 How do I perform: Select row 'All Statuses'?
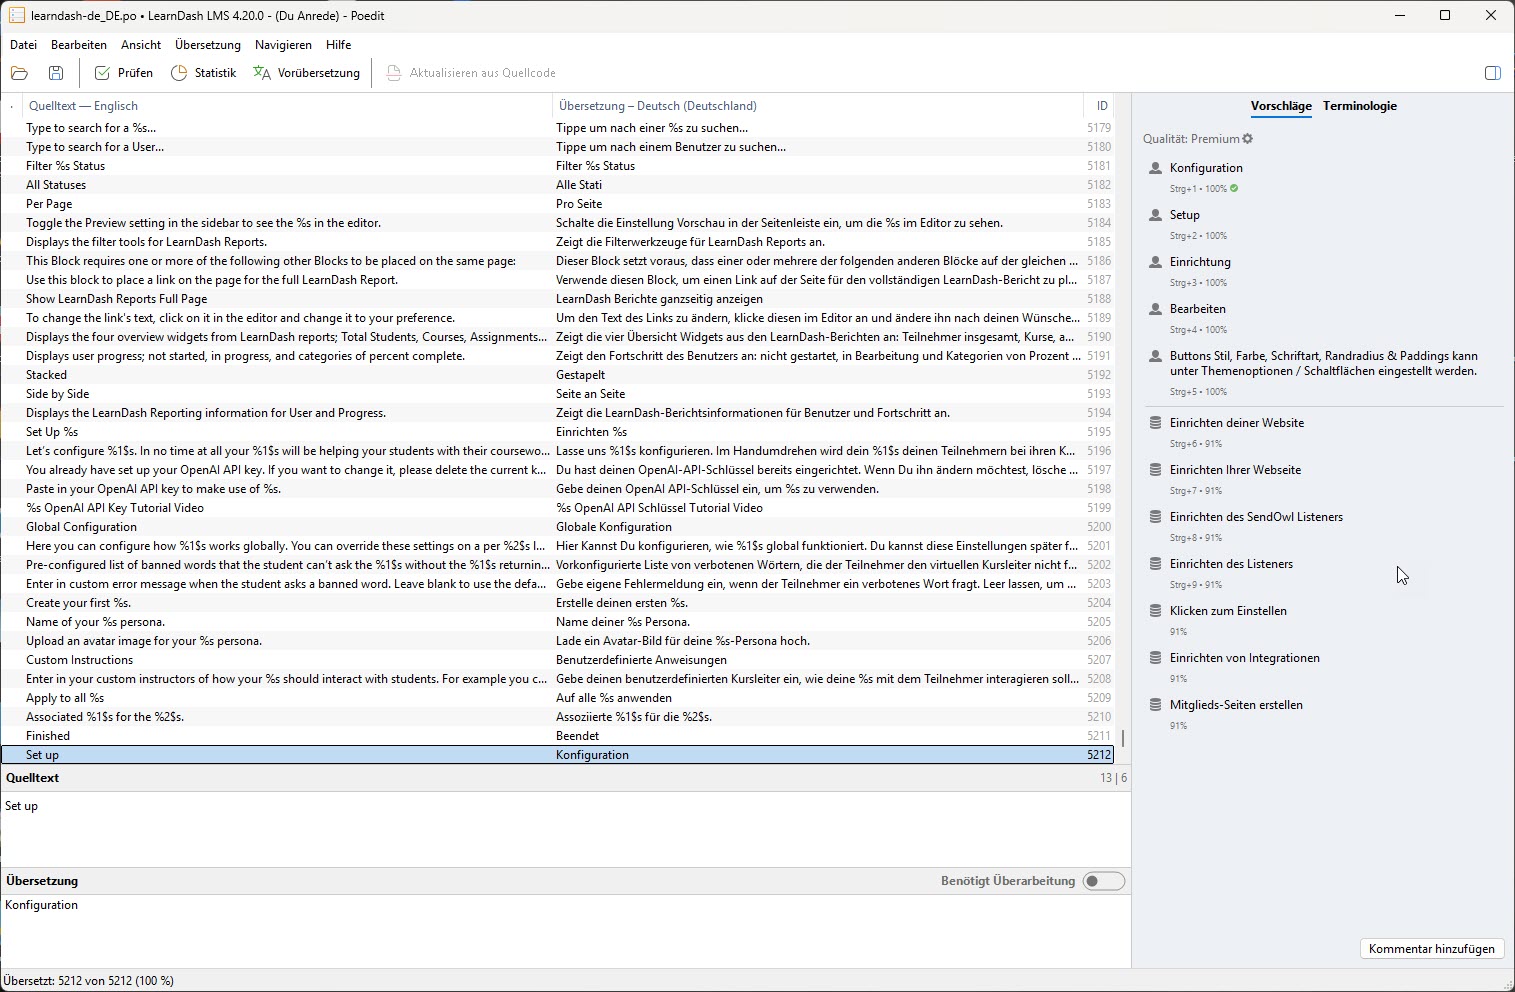(557, 185)
